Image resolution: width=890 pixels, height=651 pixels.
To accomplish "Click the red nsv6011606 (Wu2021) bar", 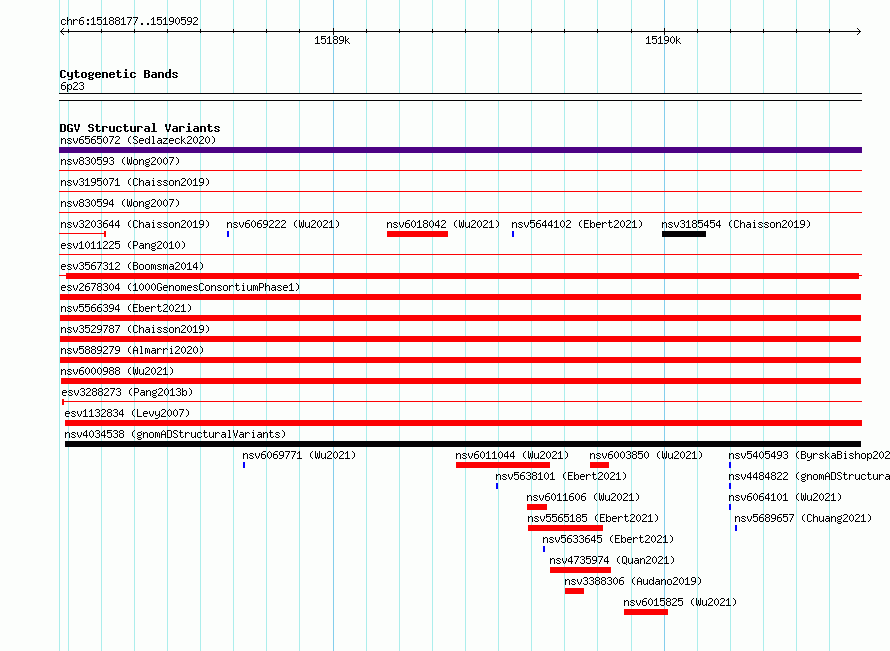I will [x=537, y=507].
